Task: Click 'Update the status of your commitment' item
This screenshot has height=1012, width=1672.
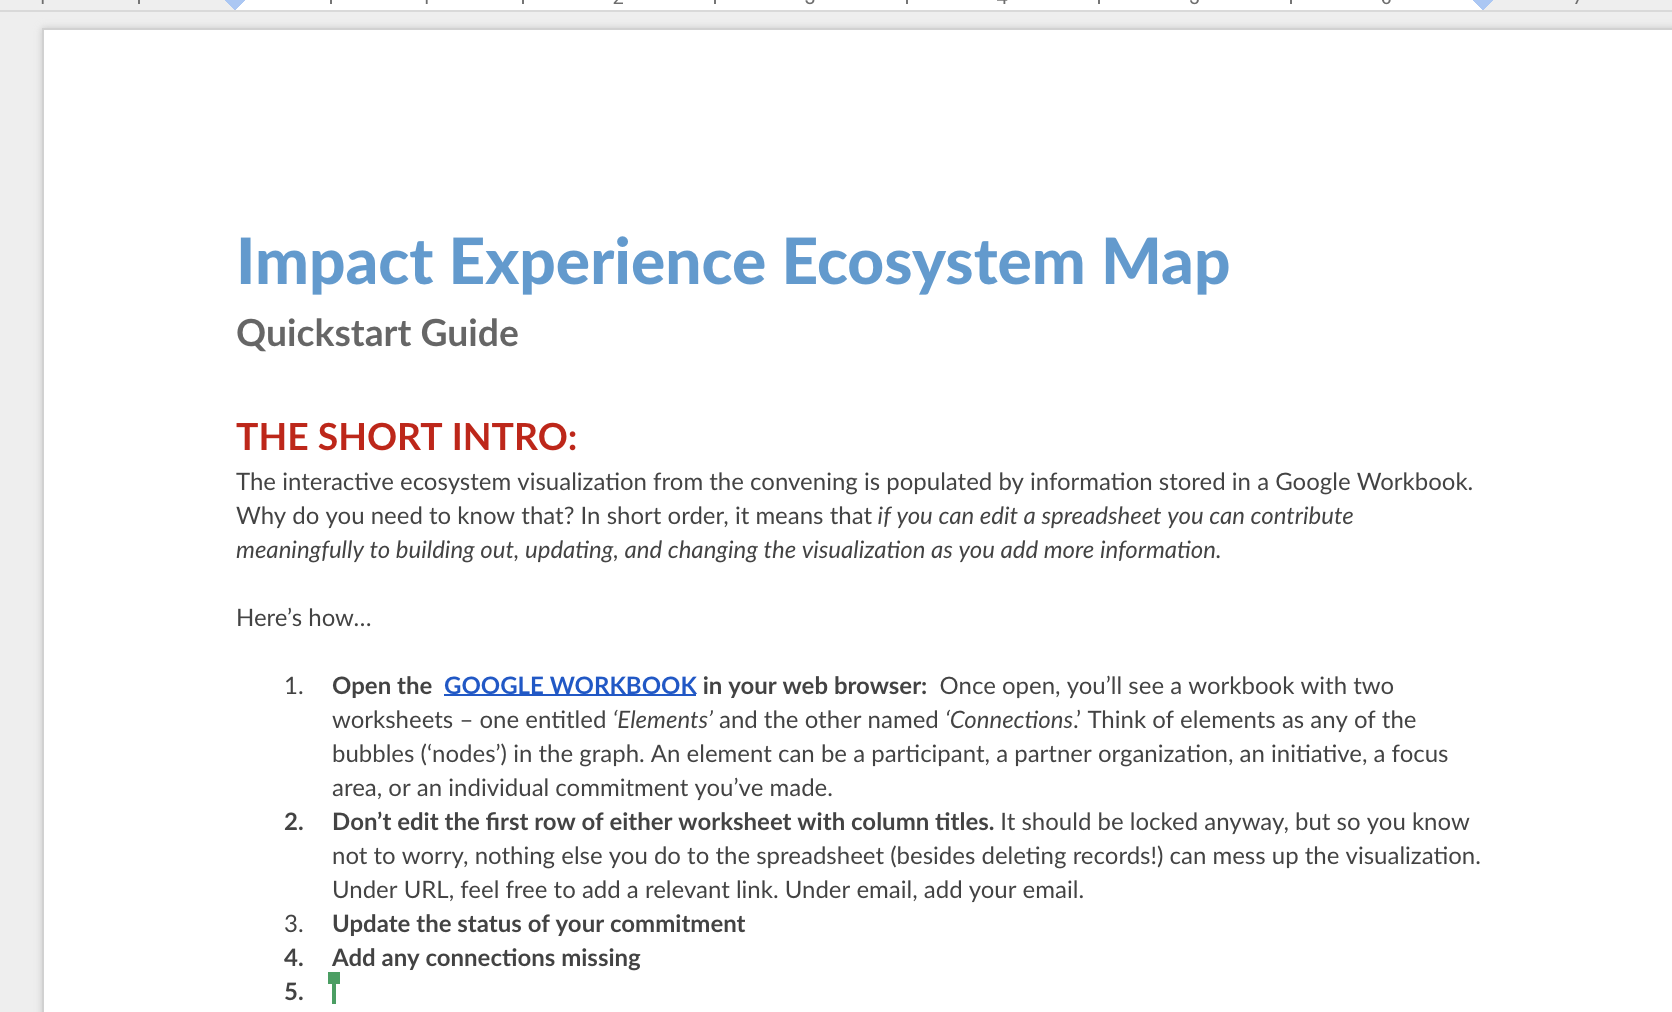Action: [x=538, y=924]
